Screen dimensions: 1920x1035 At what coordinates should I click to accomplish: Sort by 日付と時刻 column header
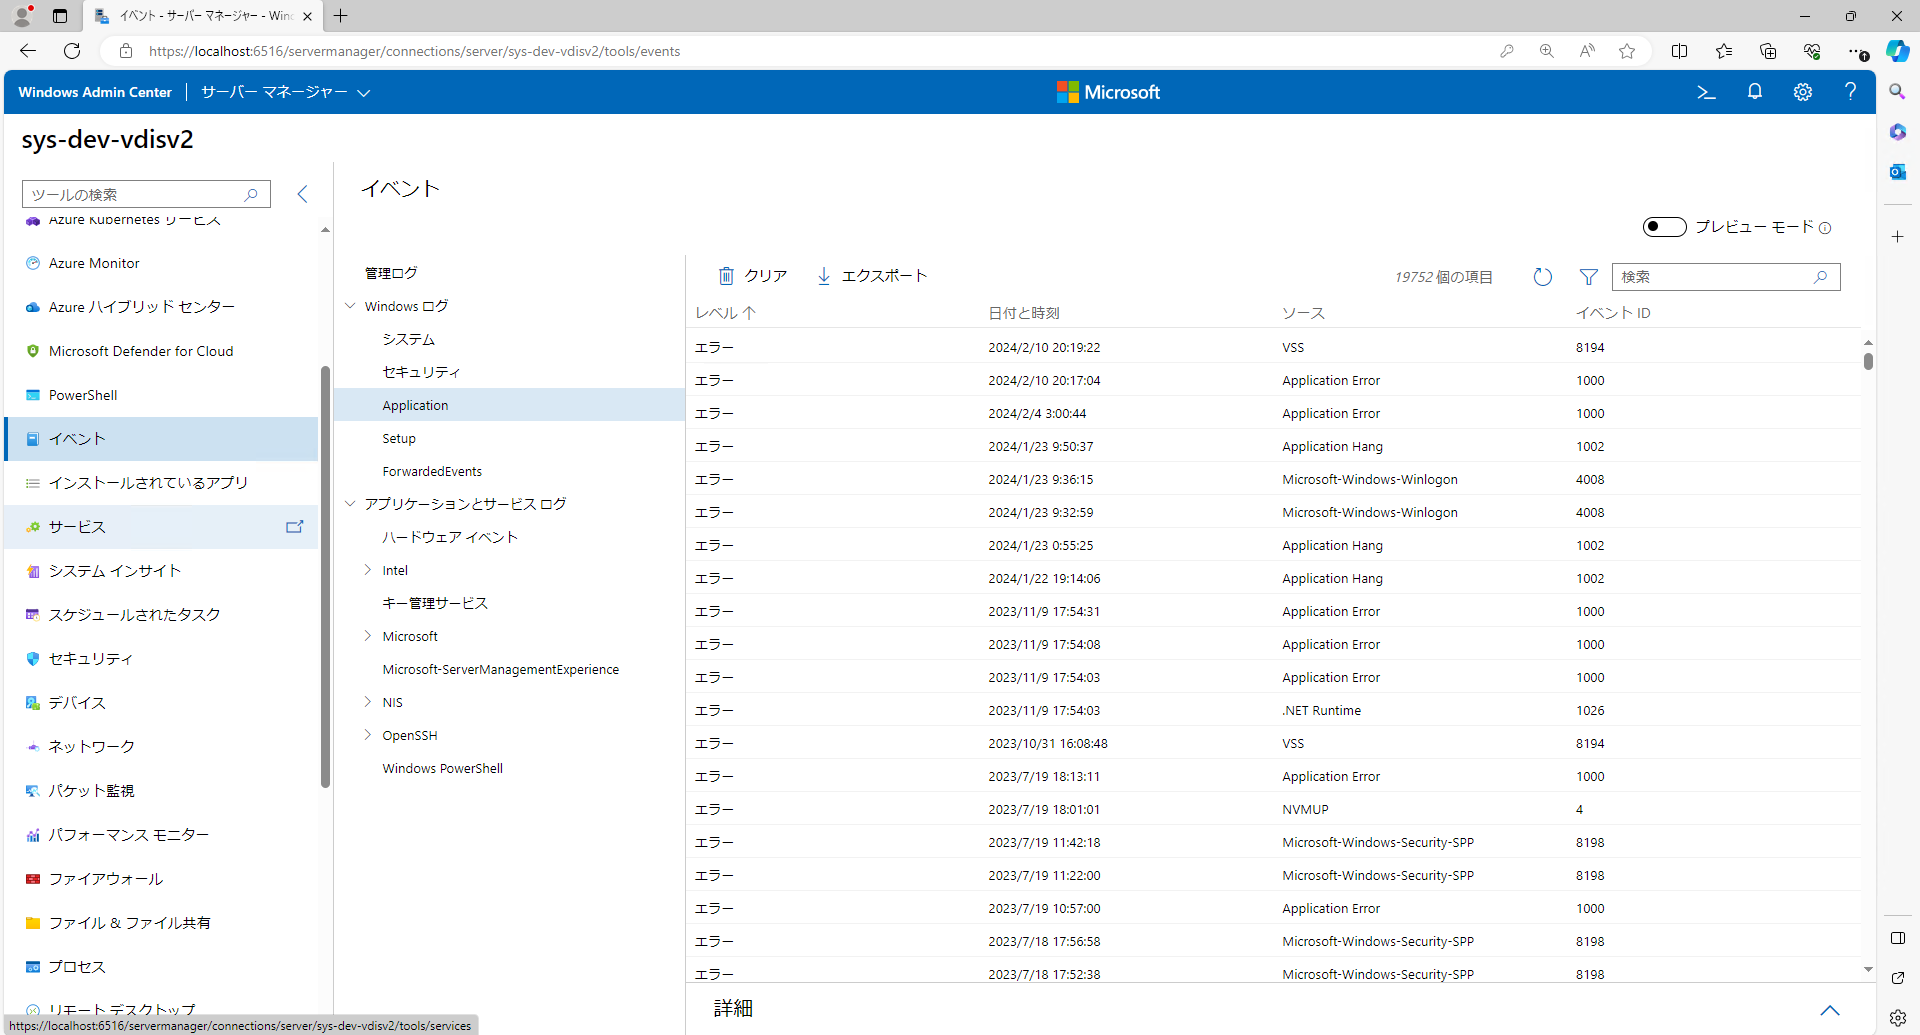point(1024,313)
